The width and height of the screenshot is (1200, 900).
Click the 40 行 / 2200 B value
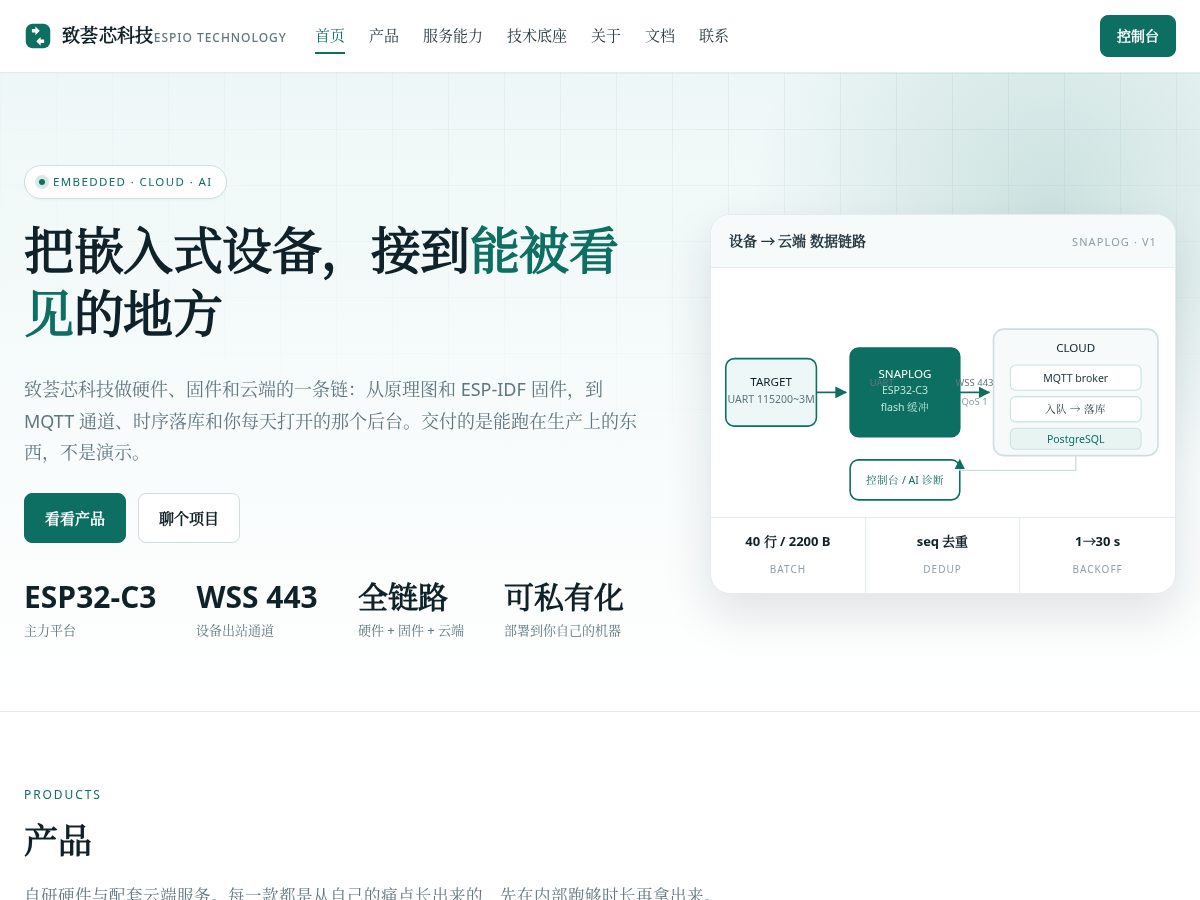(788, 542)
